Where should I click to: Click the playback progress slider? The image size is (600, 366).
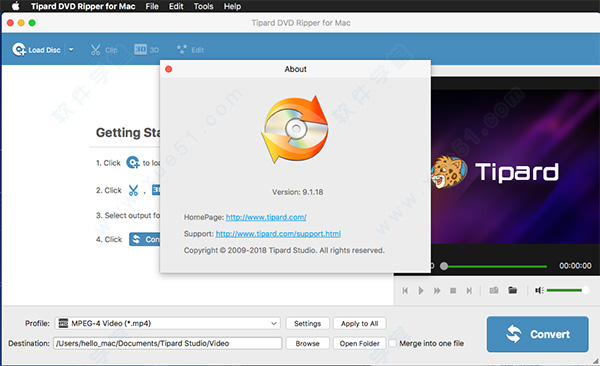pos(494,266)
